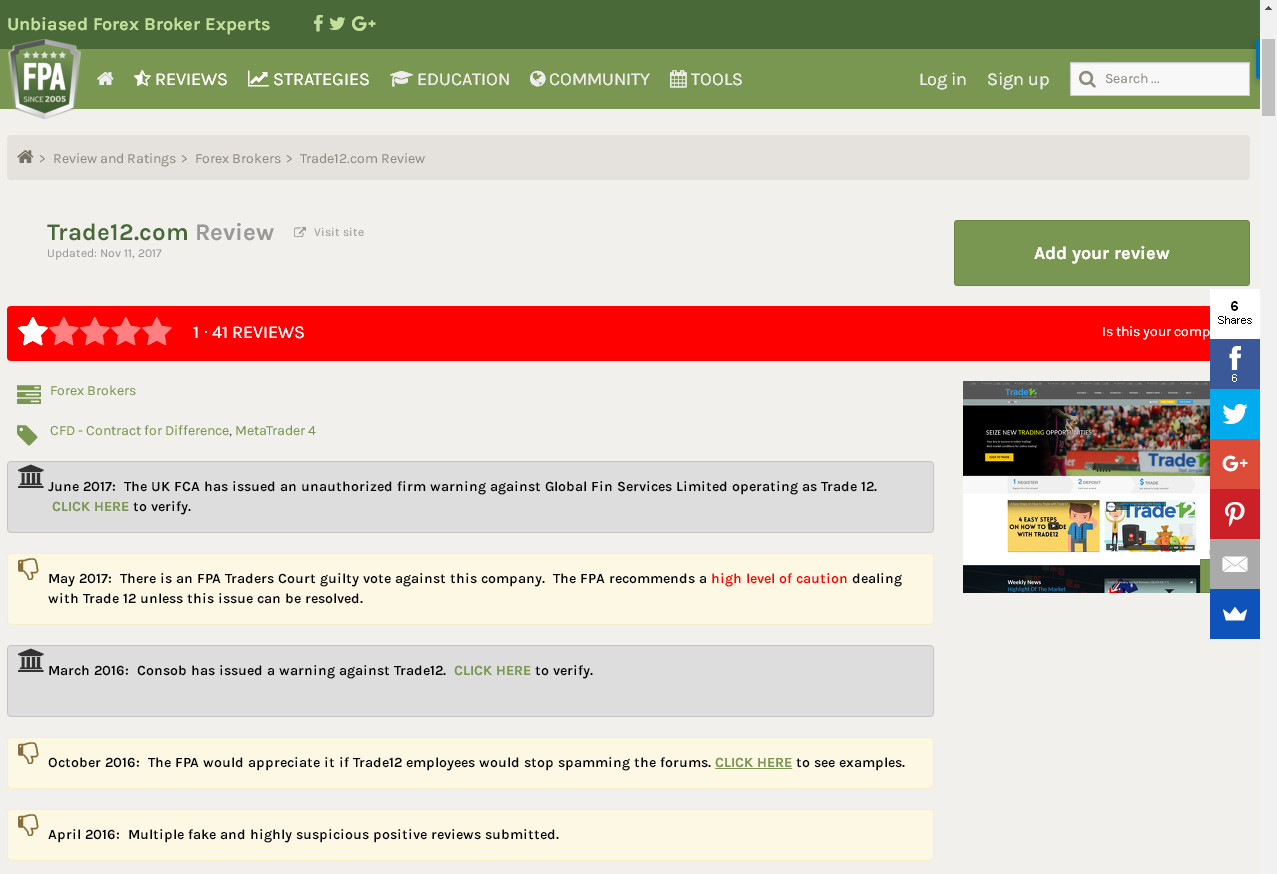This screenshot has width=1277, height=874.
Task: Pin page with Pinterest share button
Action: tap(1235, 514)
